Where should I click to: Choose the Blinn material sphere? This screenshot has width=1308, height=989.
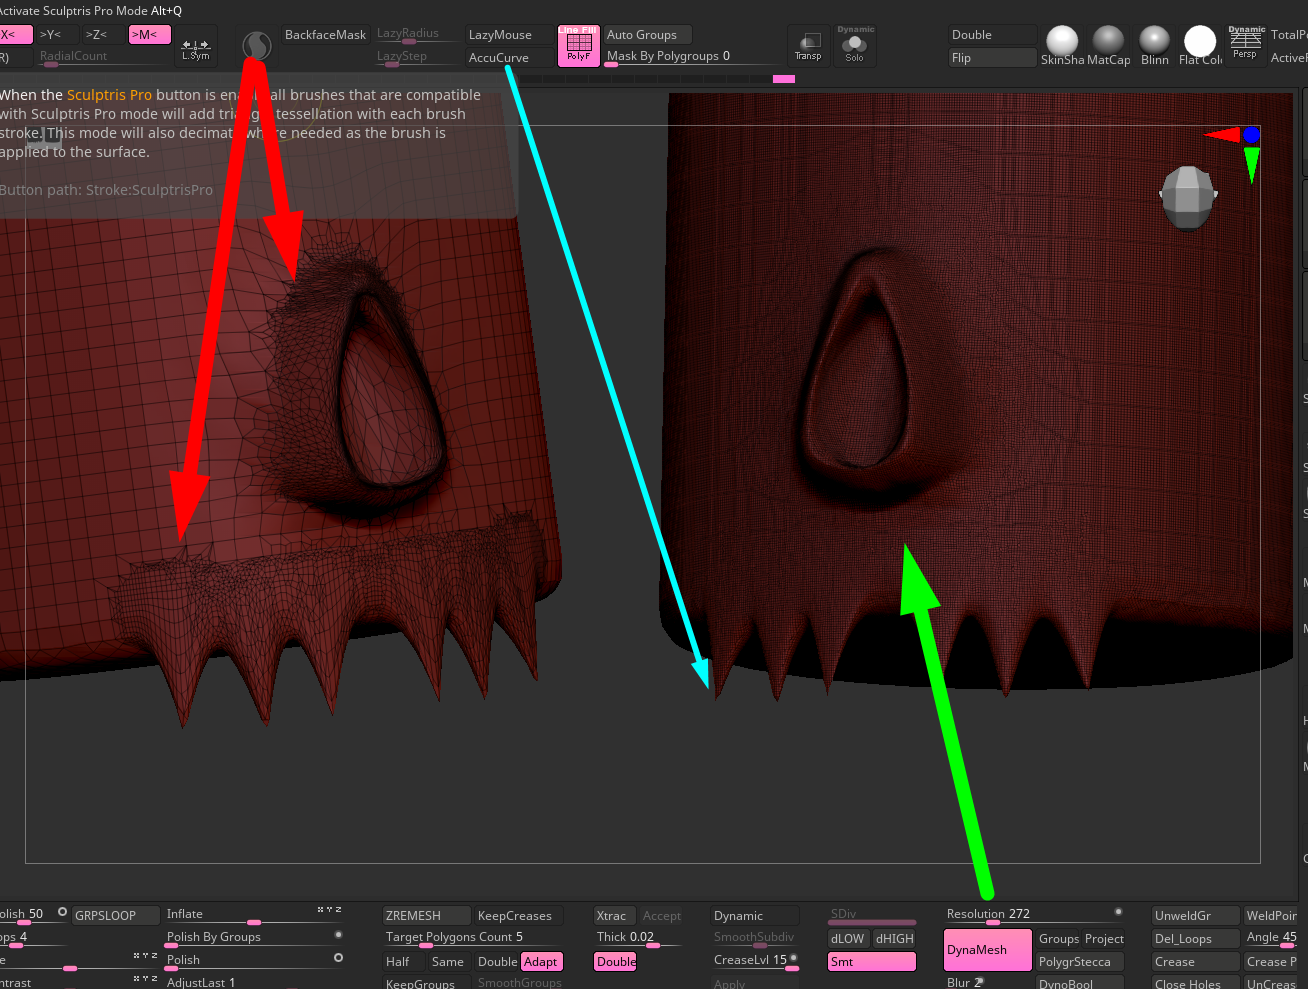tap(1154, 43)
